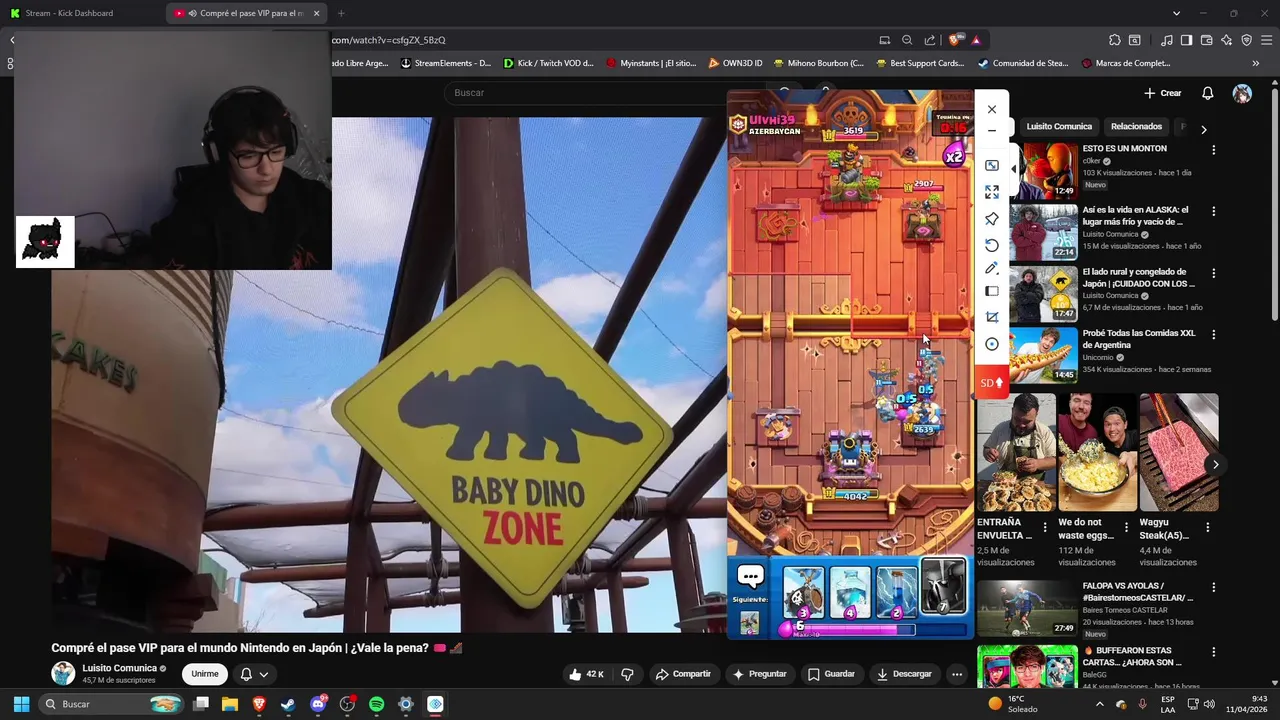1280x720 pixels.
Task: Click the zoom magnifier icon in address bar
Action: tap(907, 40)
